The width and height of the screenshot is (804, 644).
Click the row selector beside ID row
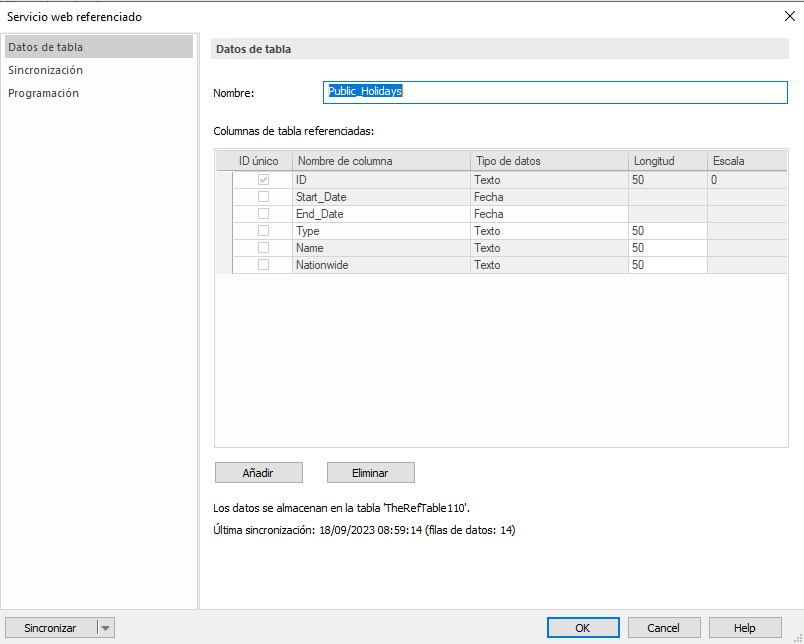(225, 180)
